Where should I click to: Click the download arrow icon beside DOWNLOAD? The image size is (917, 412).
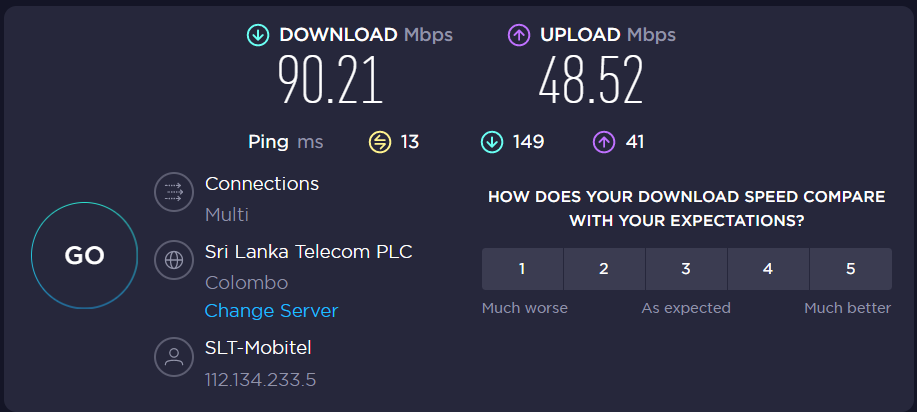coord(258,35)
